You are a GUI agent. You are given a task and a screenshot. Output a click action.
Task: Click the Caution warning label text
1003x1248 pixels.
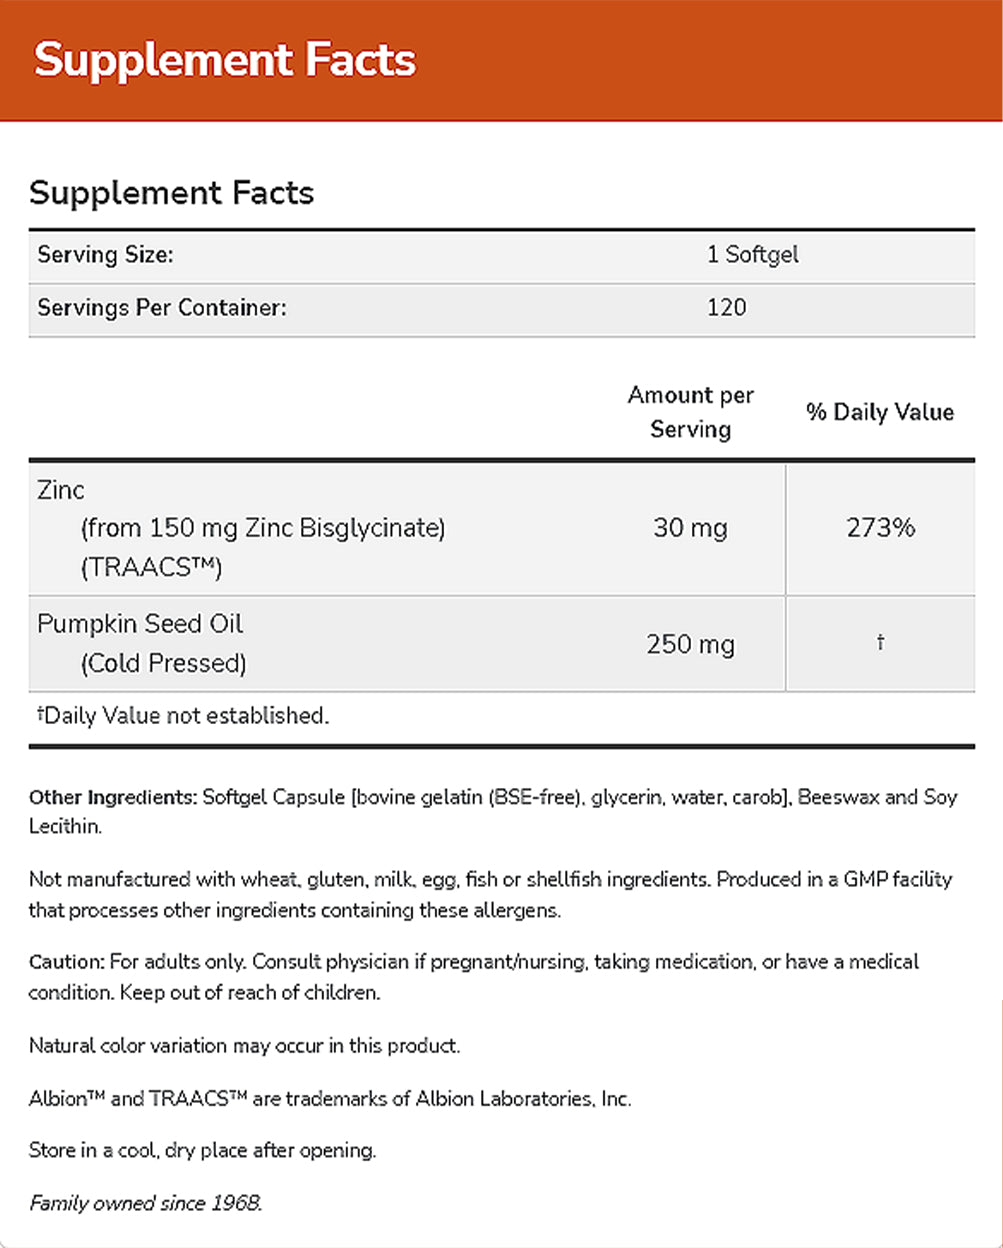coord(66,962)
